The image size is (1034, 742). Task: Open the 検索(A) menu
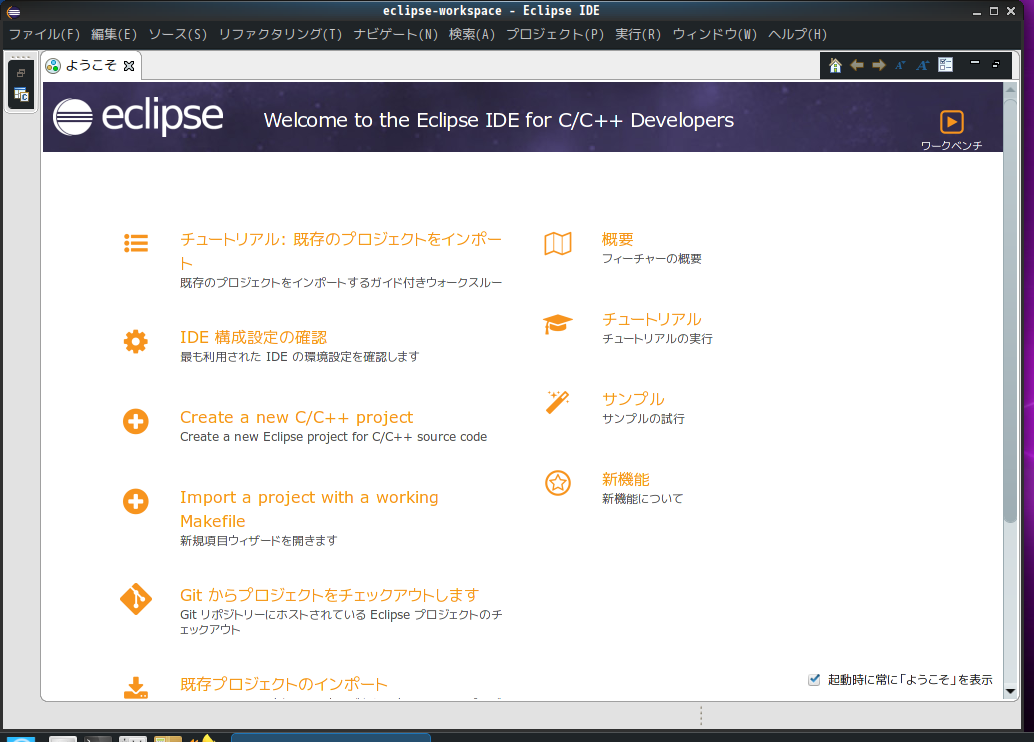point(471,34)
